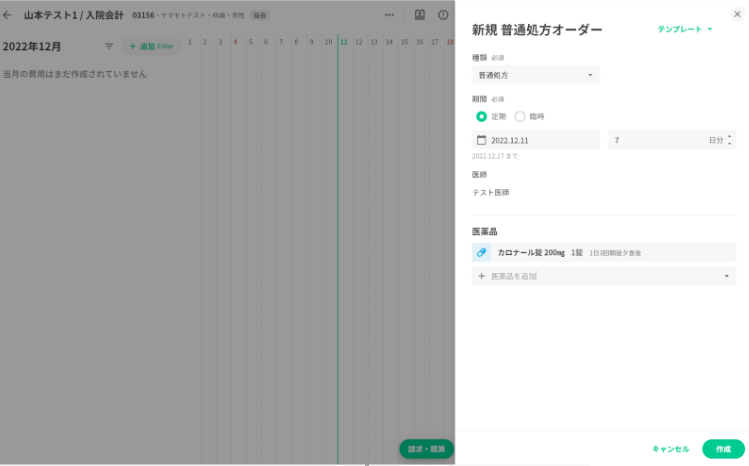Click plus icon in 医薬品を追加 row

coord(482,276)
